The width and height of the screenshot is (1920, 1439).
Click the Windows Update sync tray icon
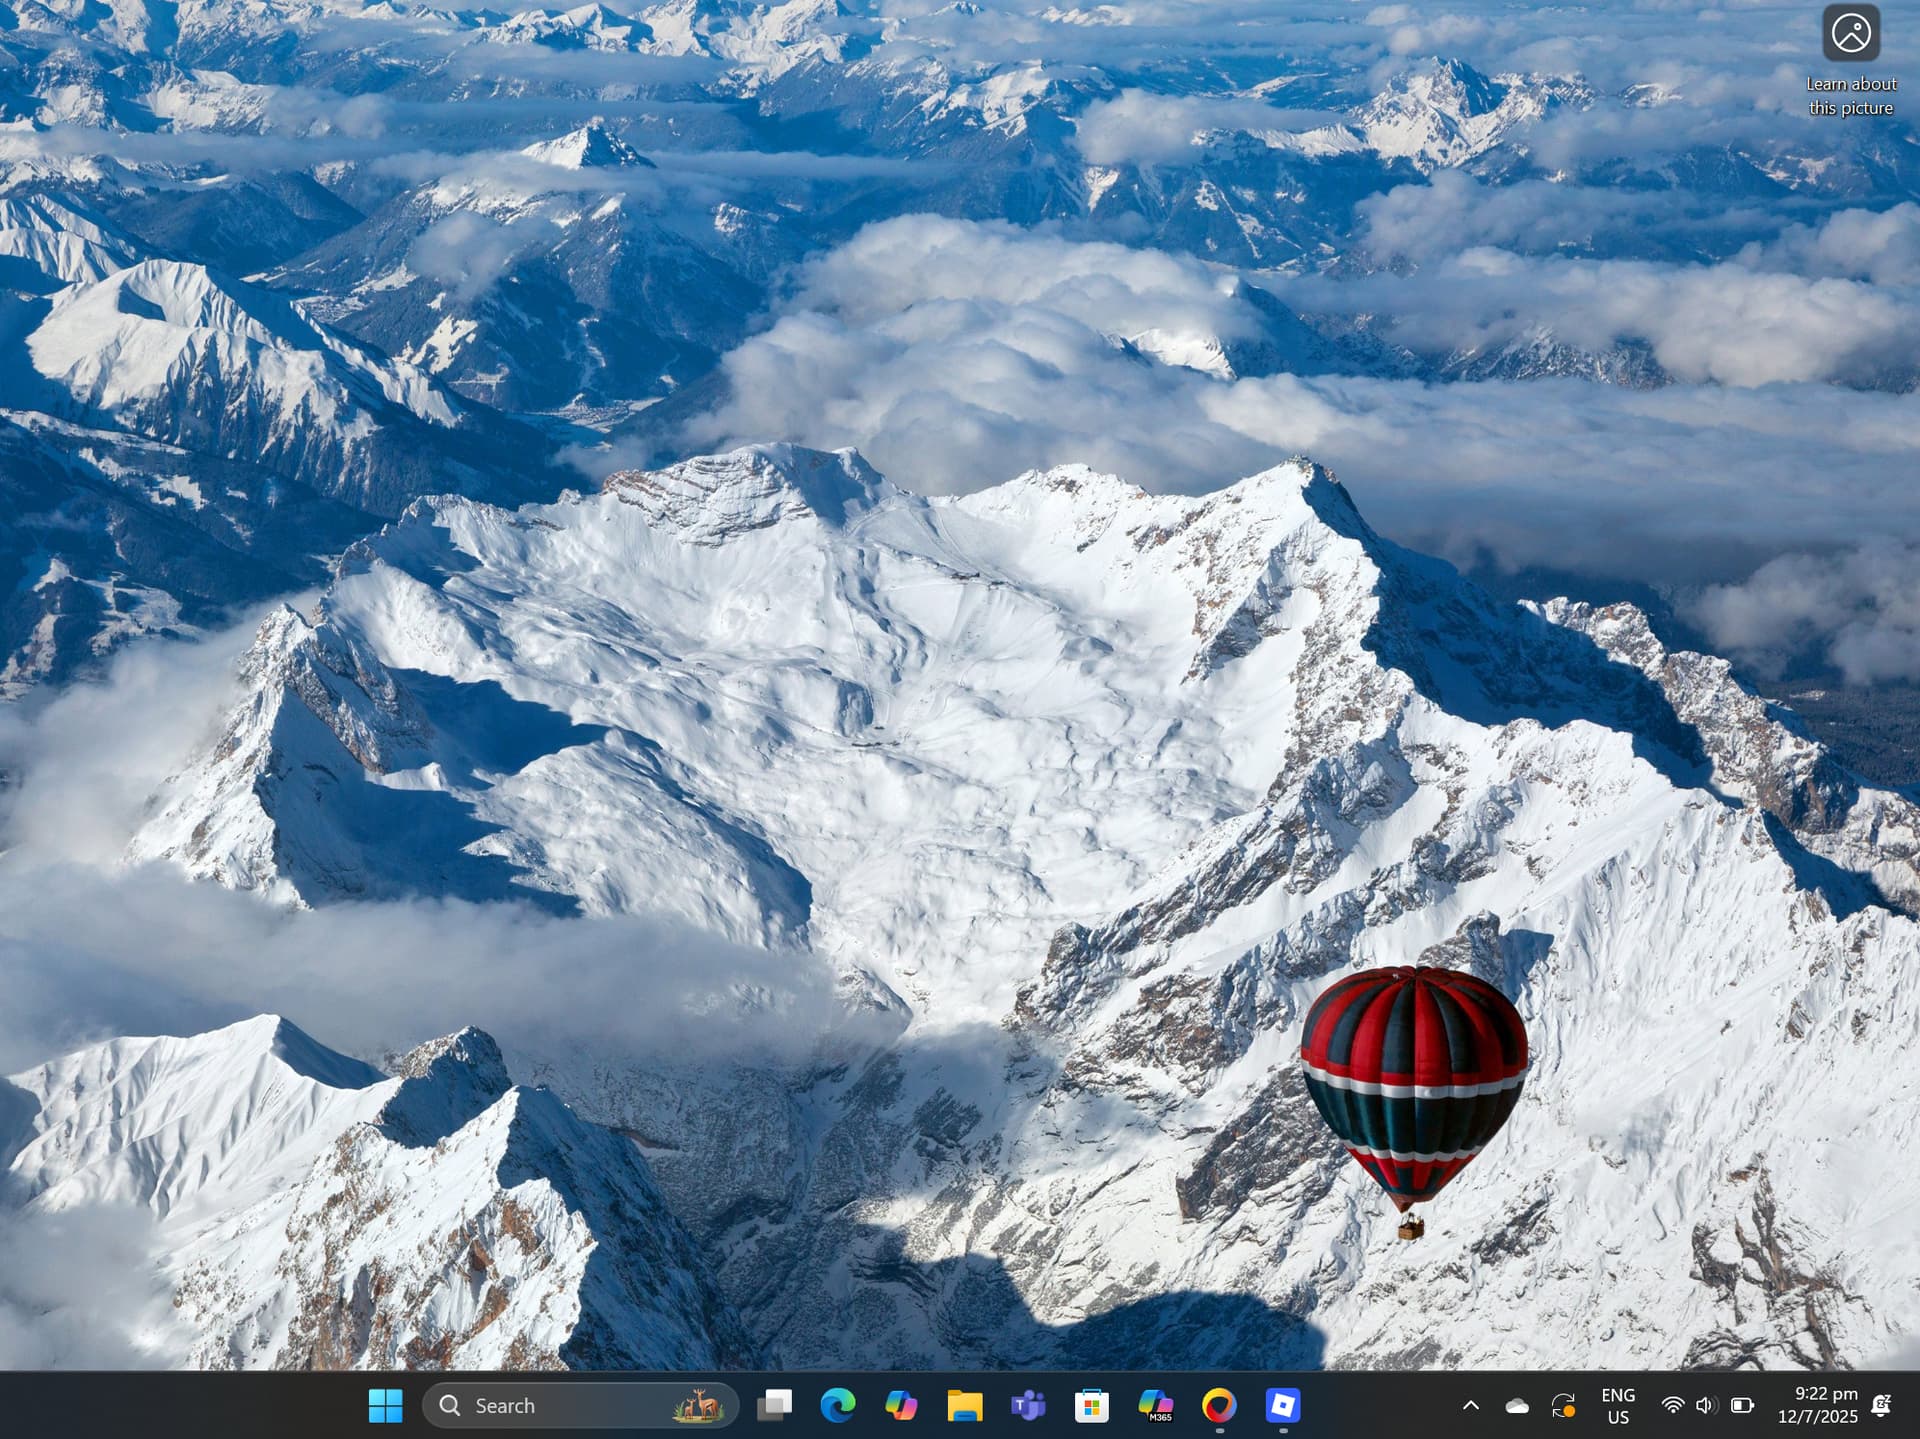coord(1563,1406)
